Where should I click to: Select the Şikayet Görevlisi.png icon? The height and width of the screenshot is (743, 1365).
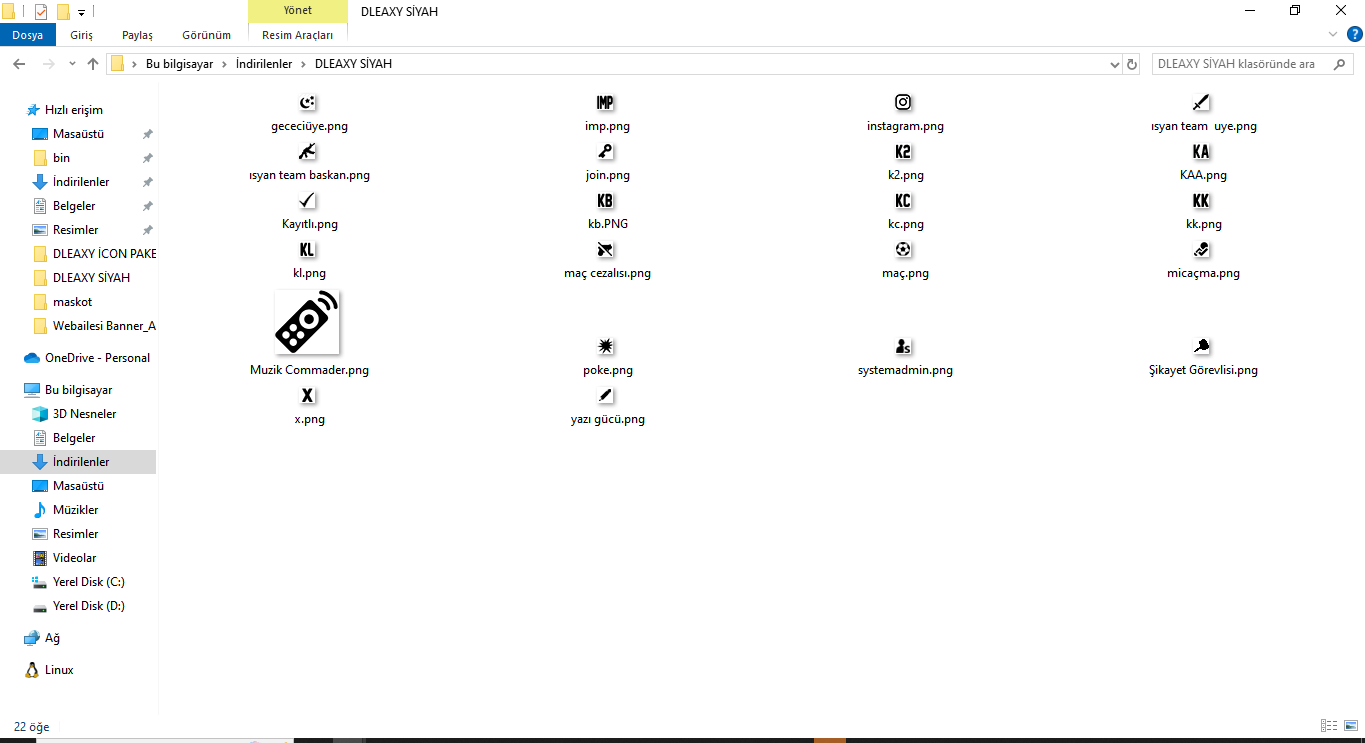[1203, 347]
